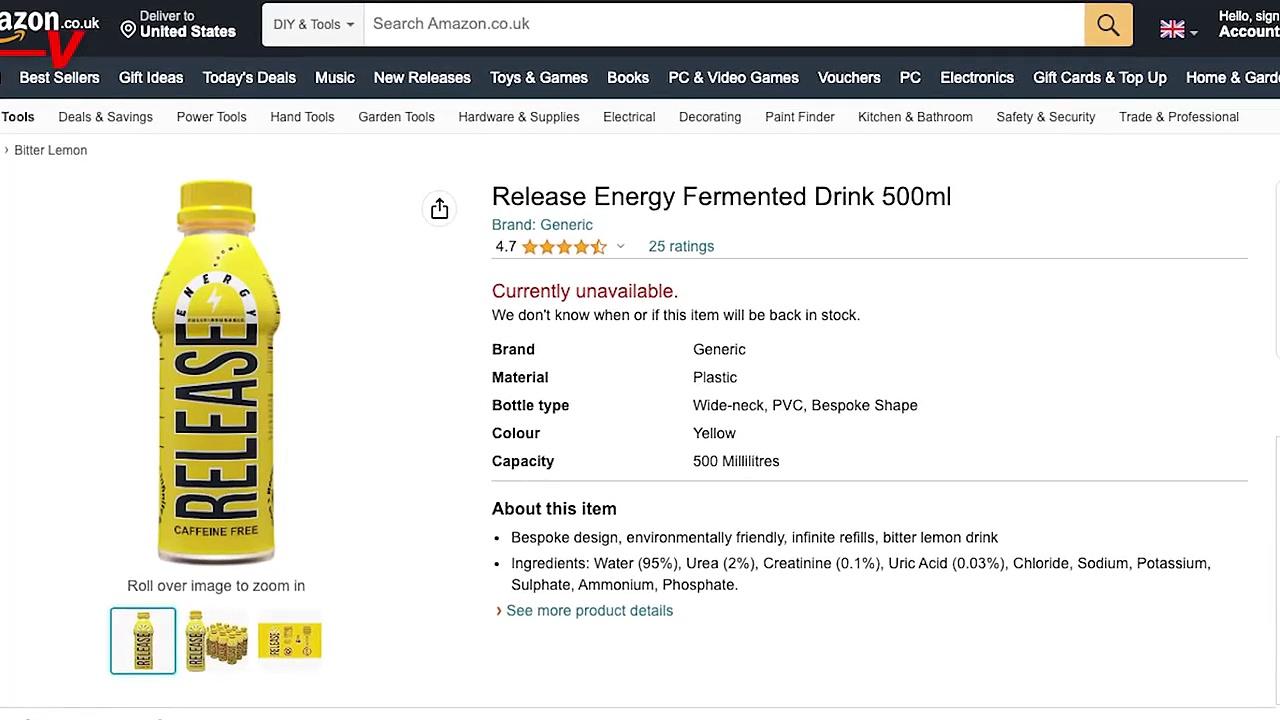Click the 4.7 star rating stars
This screenshot has width=1280, height=720.
tap(563, 246)
